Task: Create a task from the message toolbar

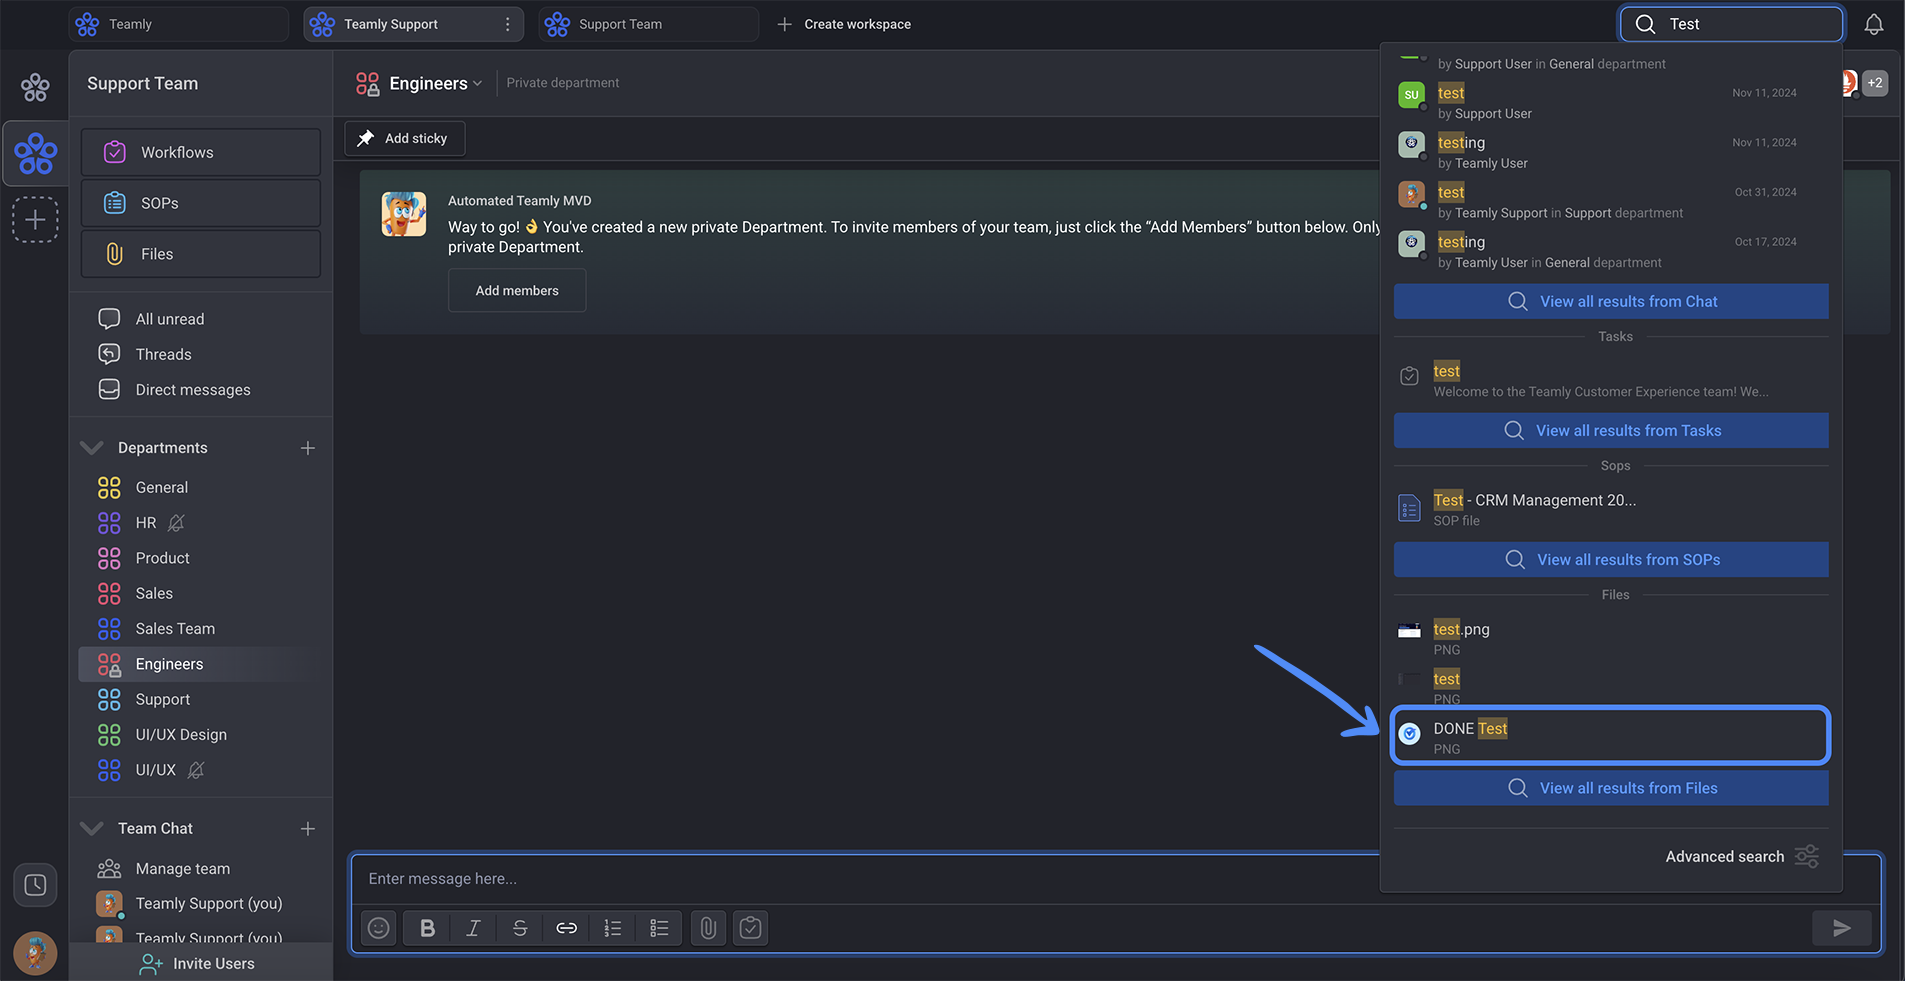Action: tap(751, 928)
